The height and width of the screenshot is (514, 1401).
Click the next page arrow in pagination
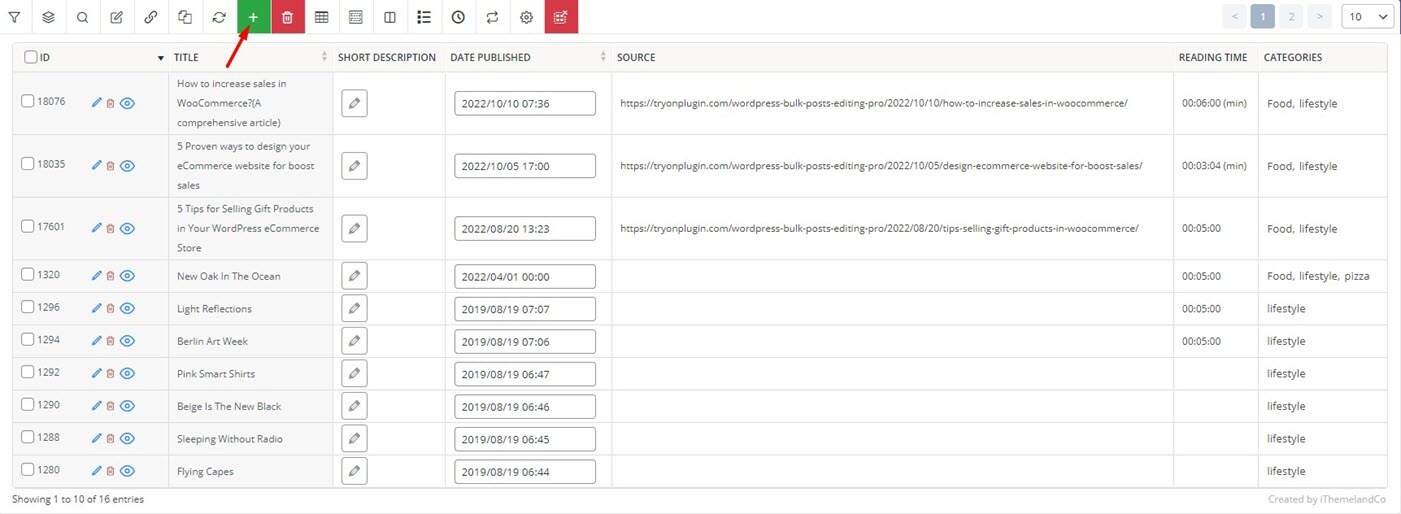(x=1320, y=17)
